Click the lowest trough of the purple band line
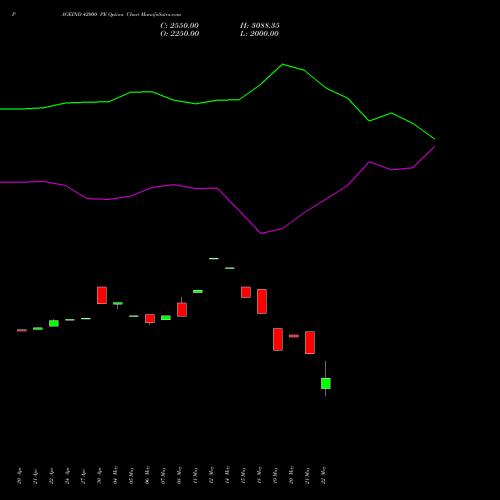This screenshot has width=500, height=500. coord(261,233)
